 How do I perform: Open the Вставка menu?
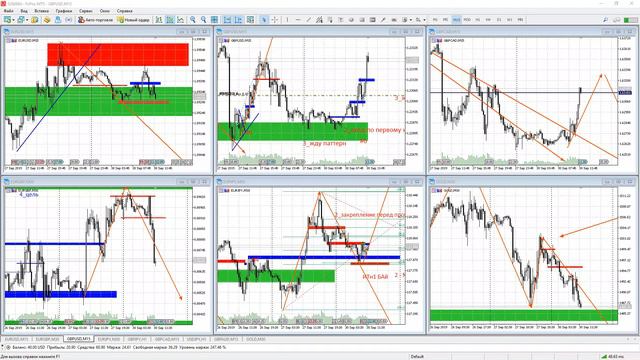point(42,11)
